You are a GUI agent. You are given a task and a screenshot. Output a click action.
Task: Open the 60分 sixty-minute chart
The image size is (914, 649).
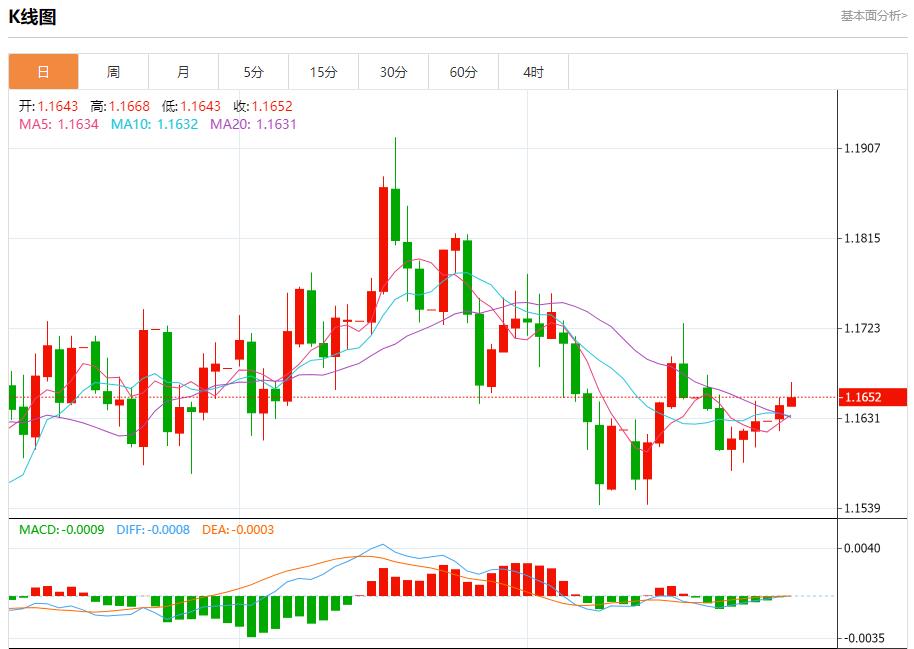point(464,71)
